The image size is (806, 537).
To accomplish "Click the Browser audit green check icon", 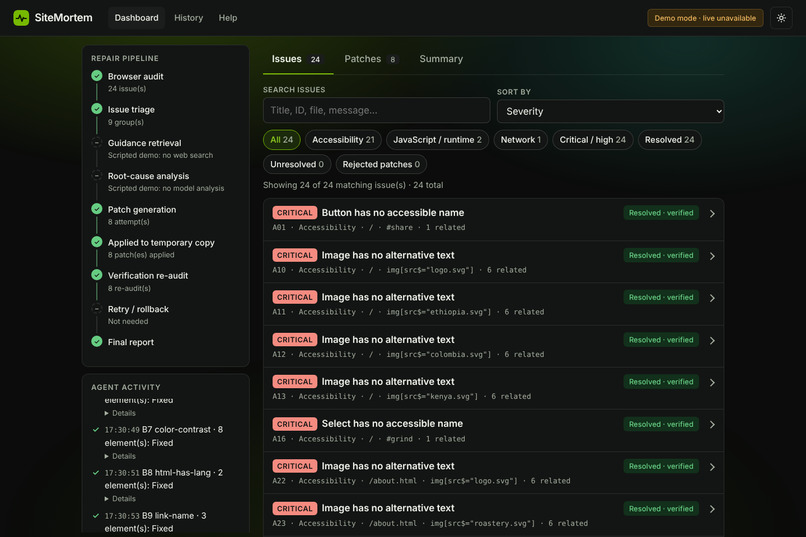I will (x=97, y=76).
